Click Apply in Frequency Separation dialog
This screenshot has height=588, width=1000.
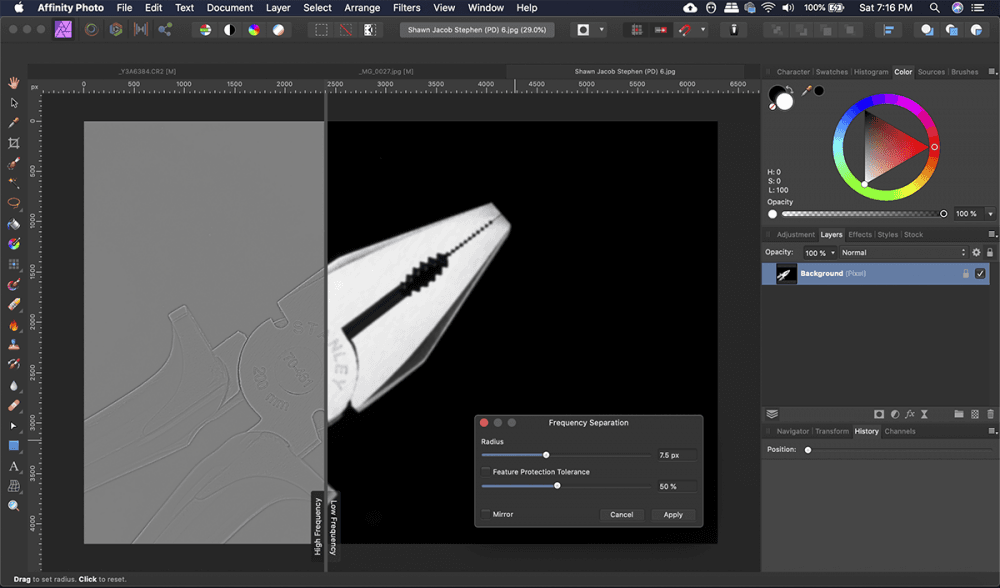click(673, 514)
